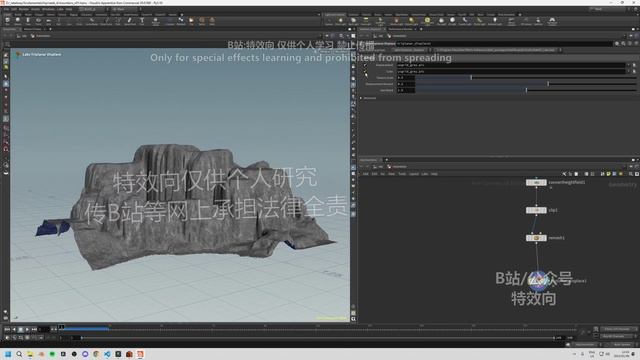Viewport: 640px width, 360px height.
Task: Open the parameter pane gear menu
Action: [x=617, y=43]
